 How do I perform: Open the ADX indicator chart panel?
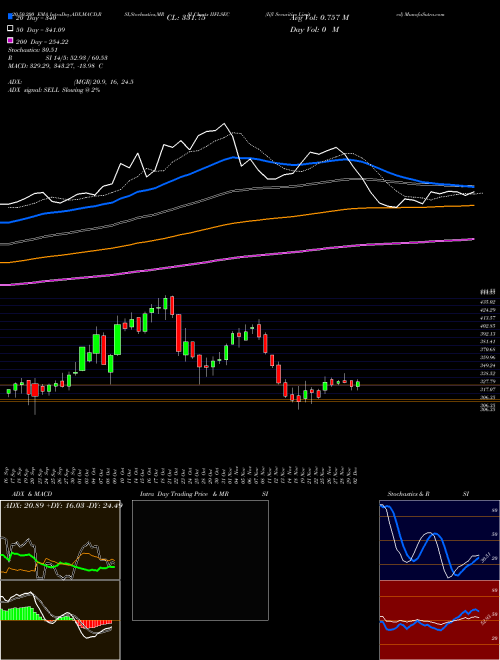coord(60,540)
